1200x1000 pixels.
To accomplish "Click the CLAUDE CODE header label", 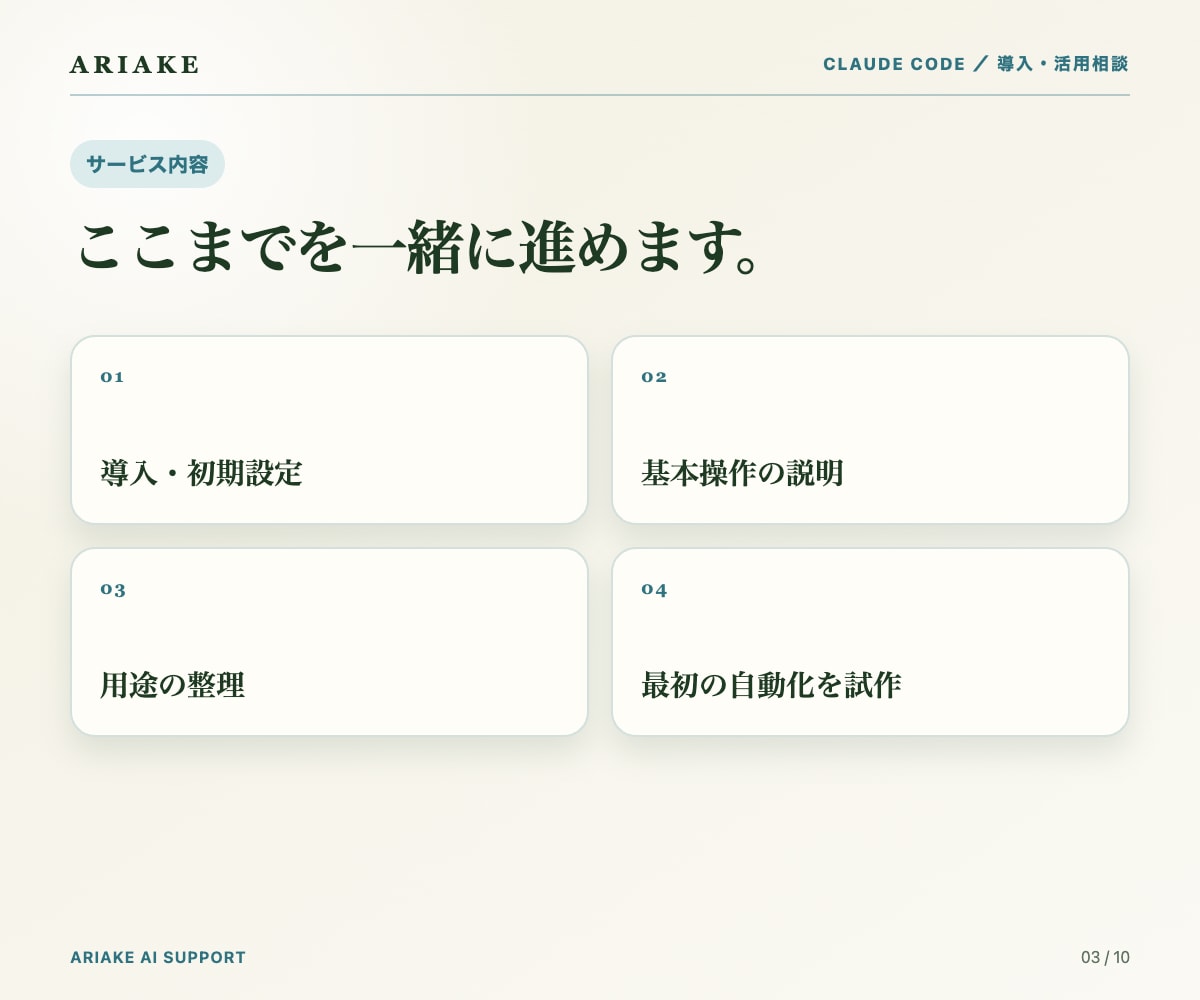I will click(976, 64).
